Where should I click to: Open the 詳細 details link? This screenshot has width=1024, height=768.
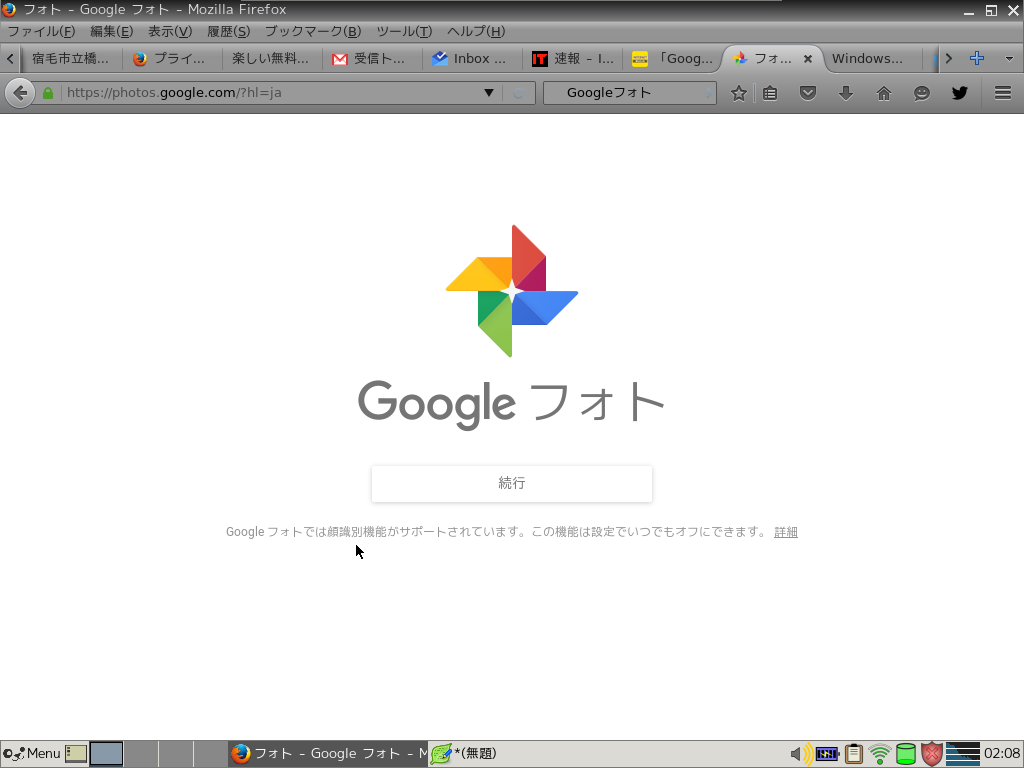click(786, 532)
